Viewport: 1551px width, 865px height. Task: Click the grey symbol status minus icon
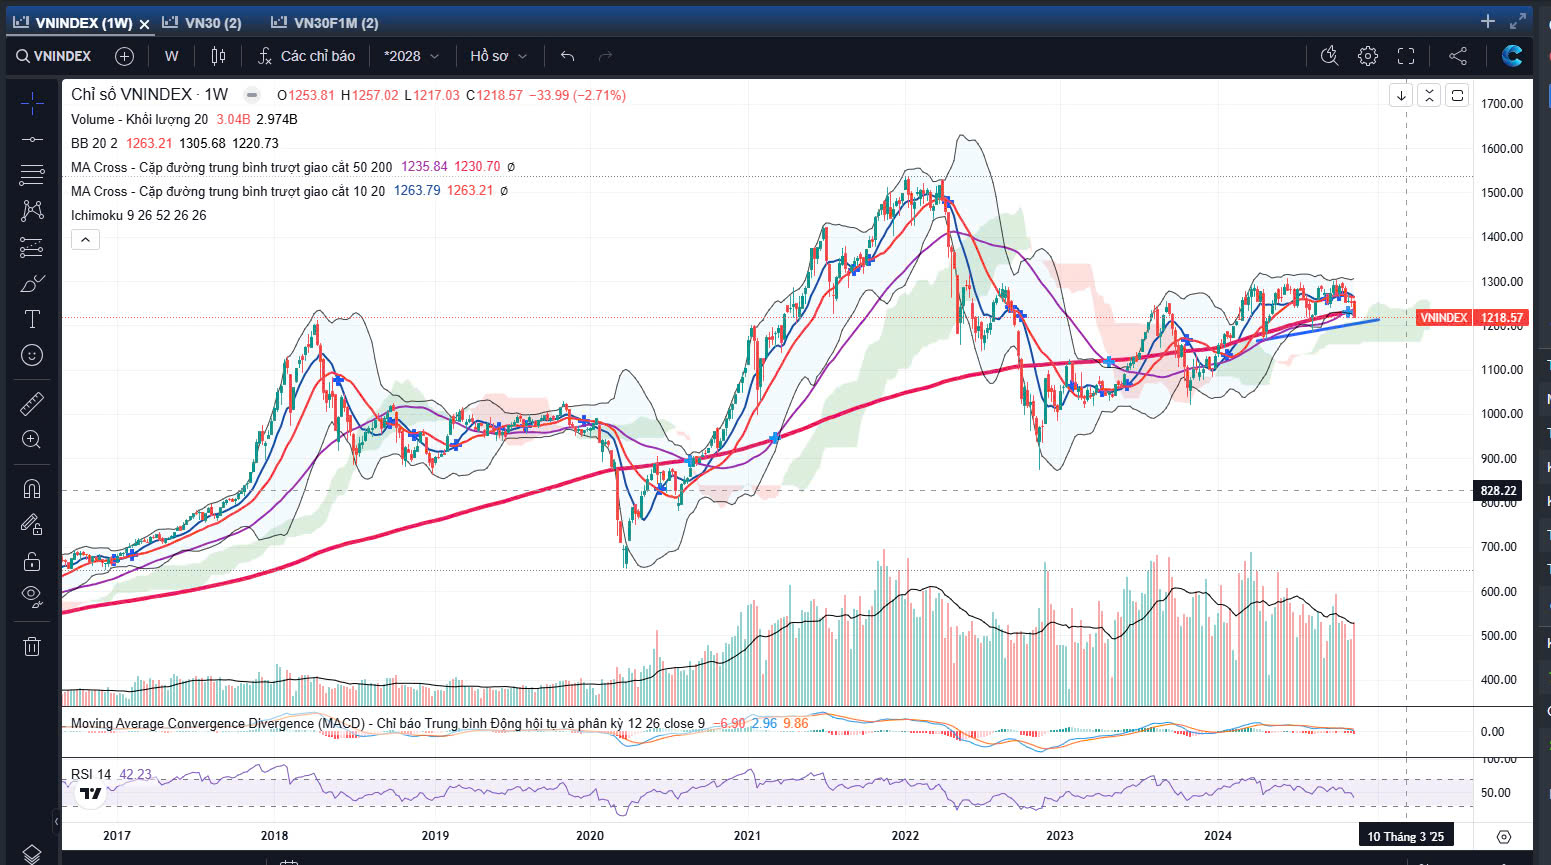click(x=252, y=95)
